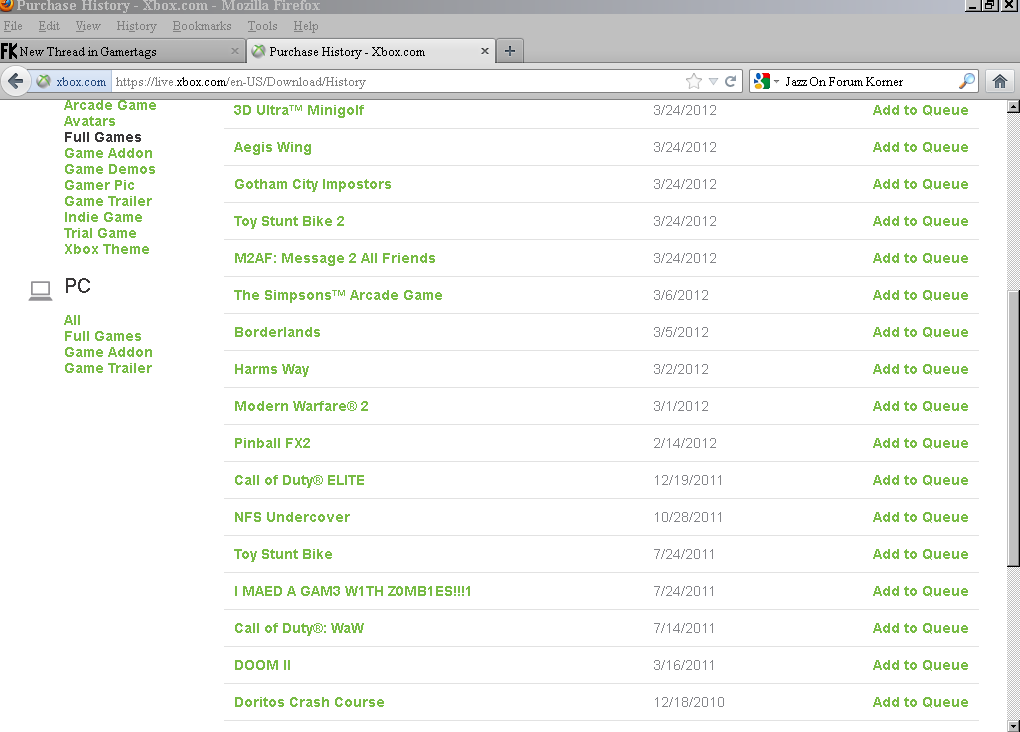Filter by Arcade Game category
Viewport: 1020px width, 732px height.
pos(110,105)
